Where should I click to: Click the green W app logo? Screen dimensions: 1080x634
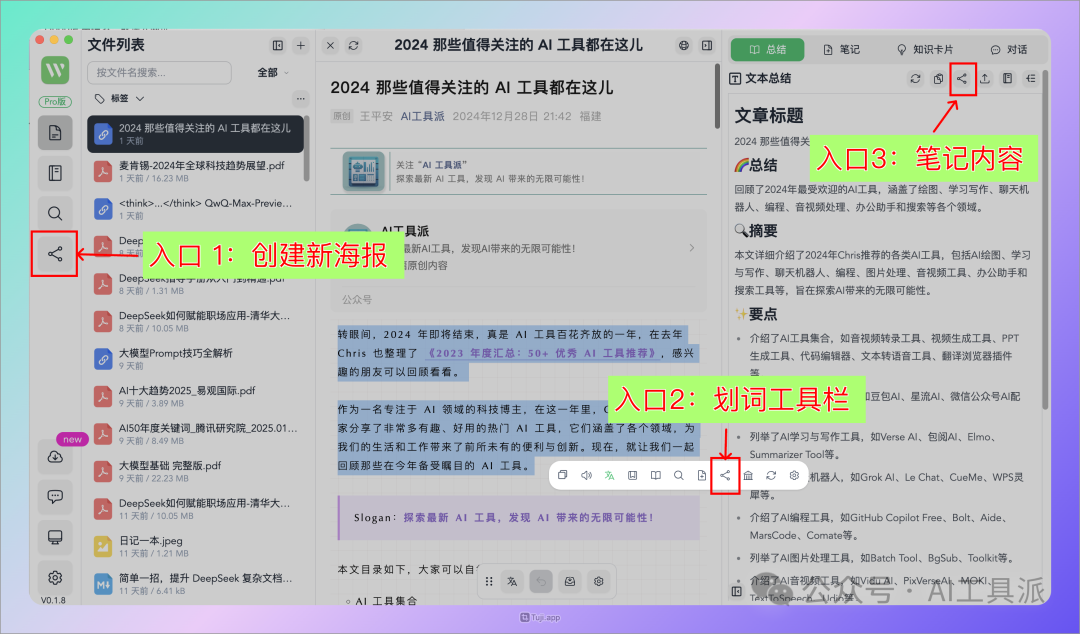[55, 70]
